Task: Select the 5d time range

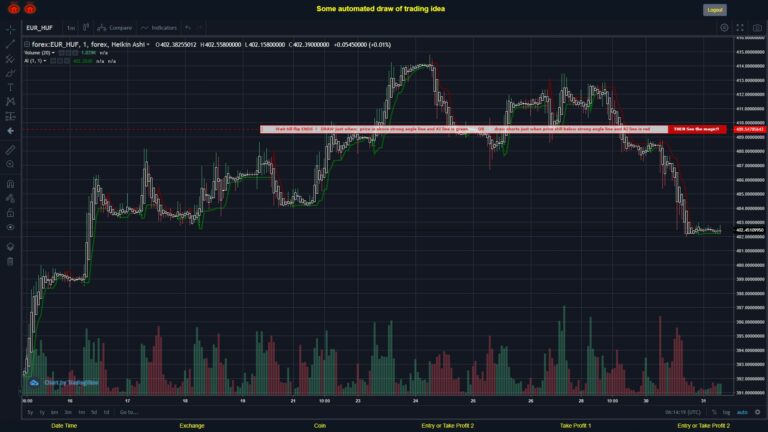Action: tap(94, 412)
